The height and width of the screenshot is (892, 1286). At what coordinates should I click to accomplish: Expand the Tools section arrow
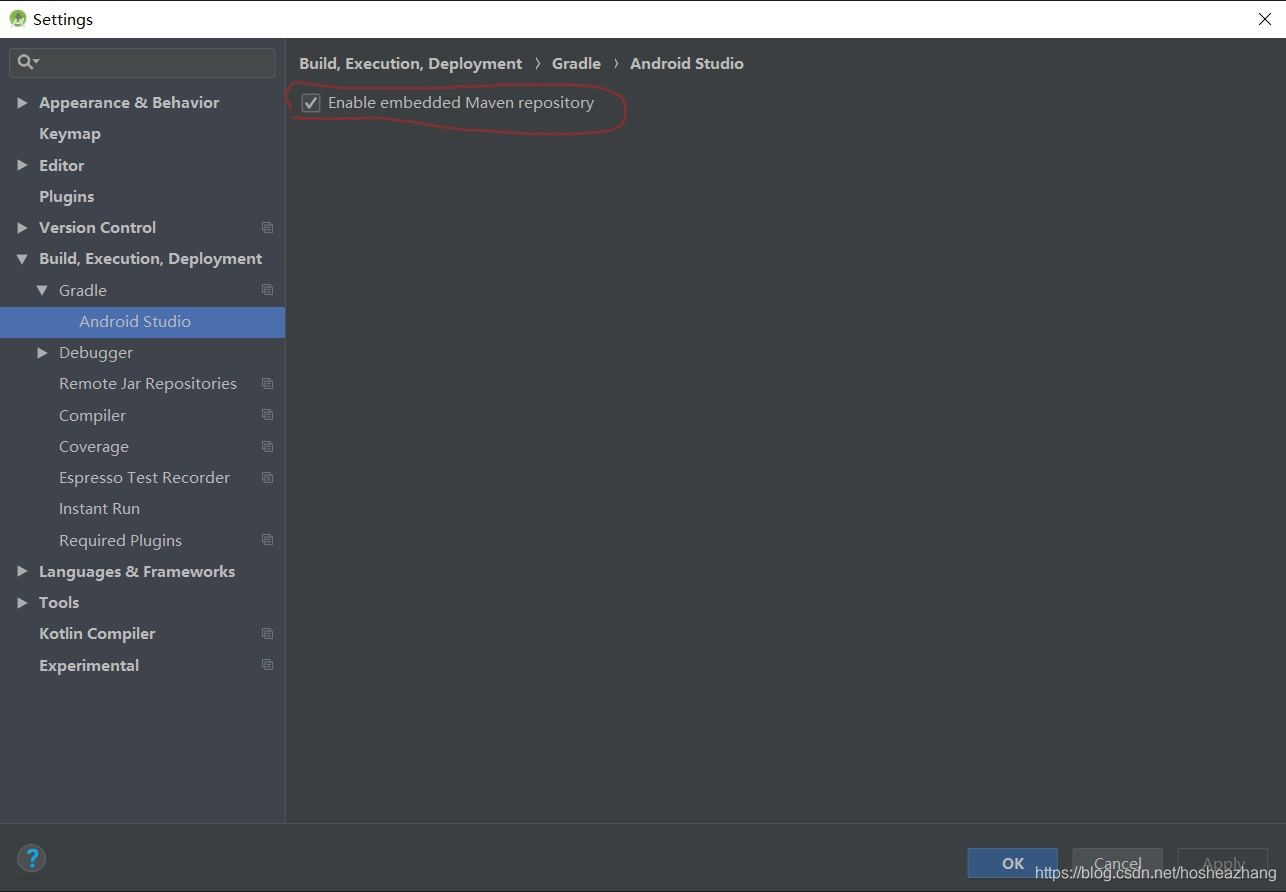tap(22, 603)
